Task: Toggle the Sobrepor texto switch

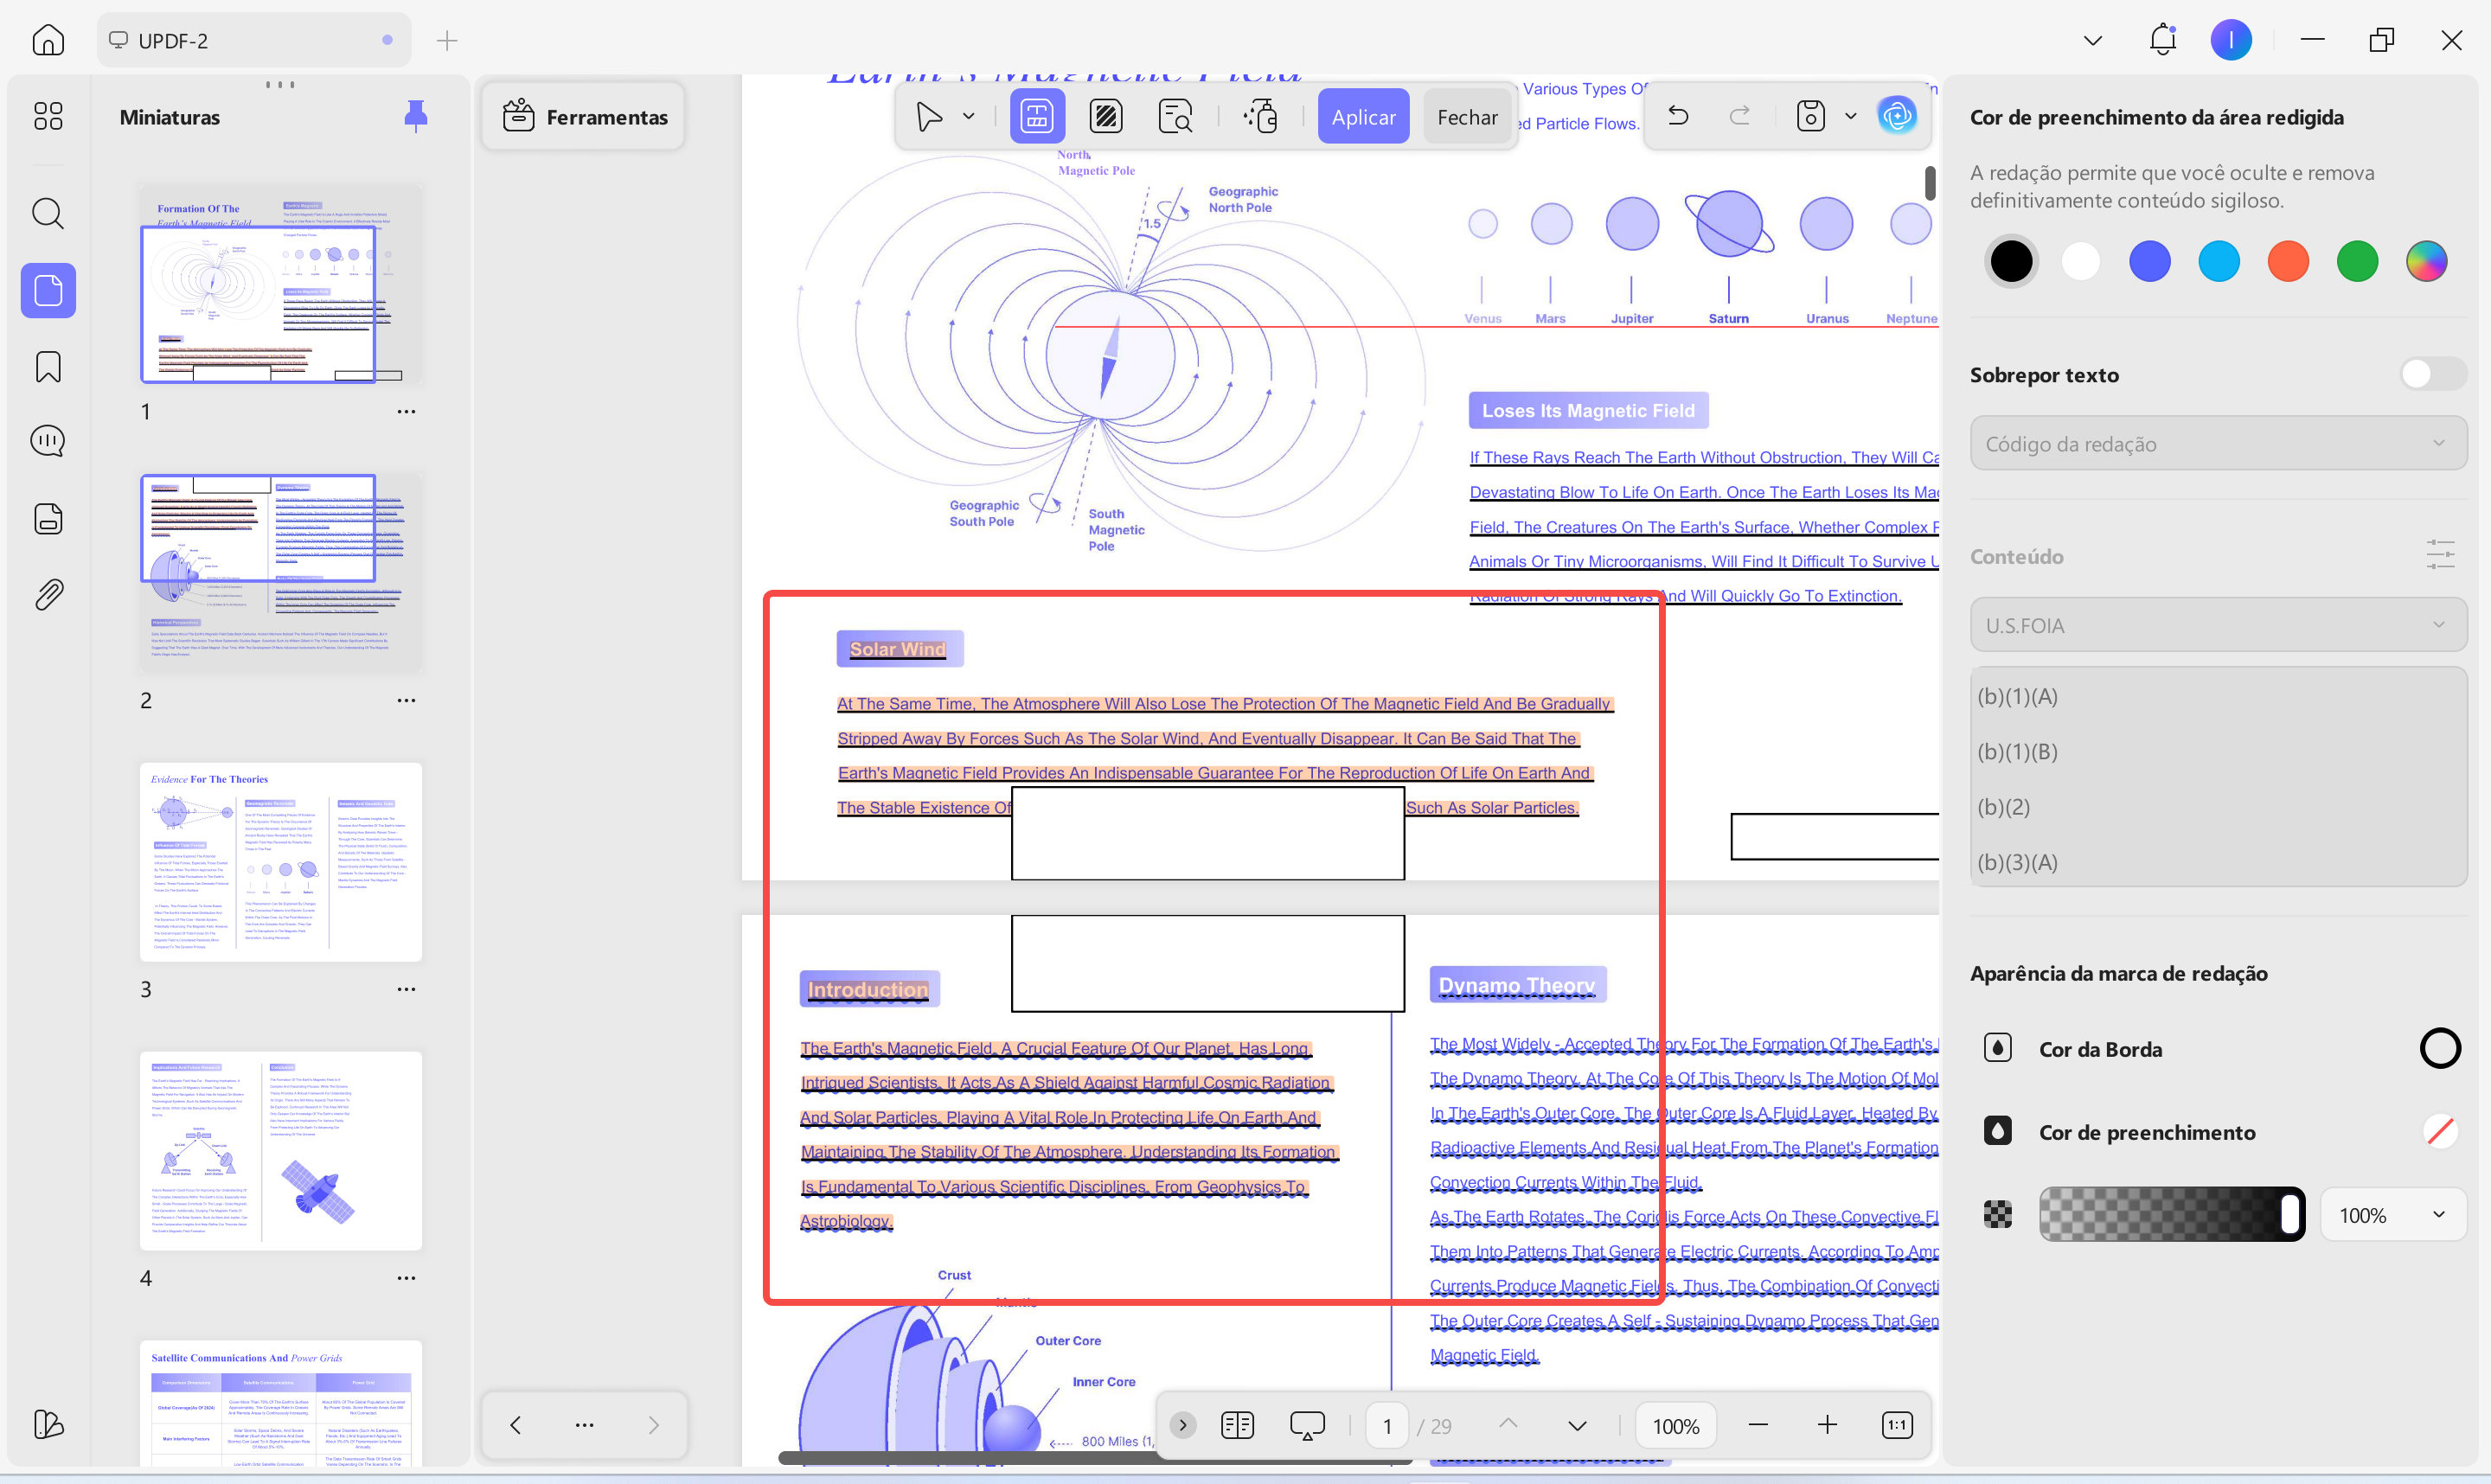Action: coord(2432,374)
